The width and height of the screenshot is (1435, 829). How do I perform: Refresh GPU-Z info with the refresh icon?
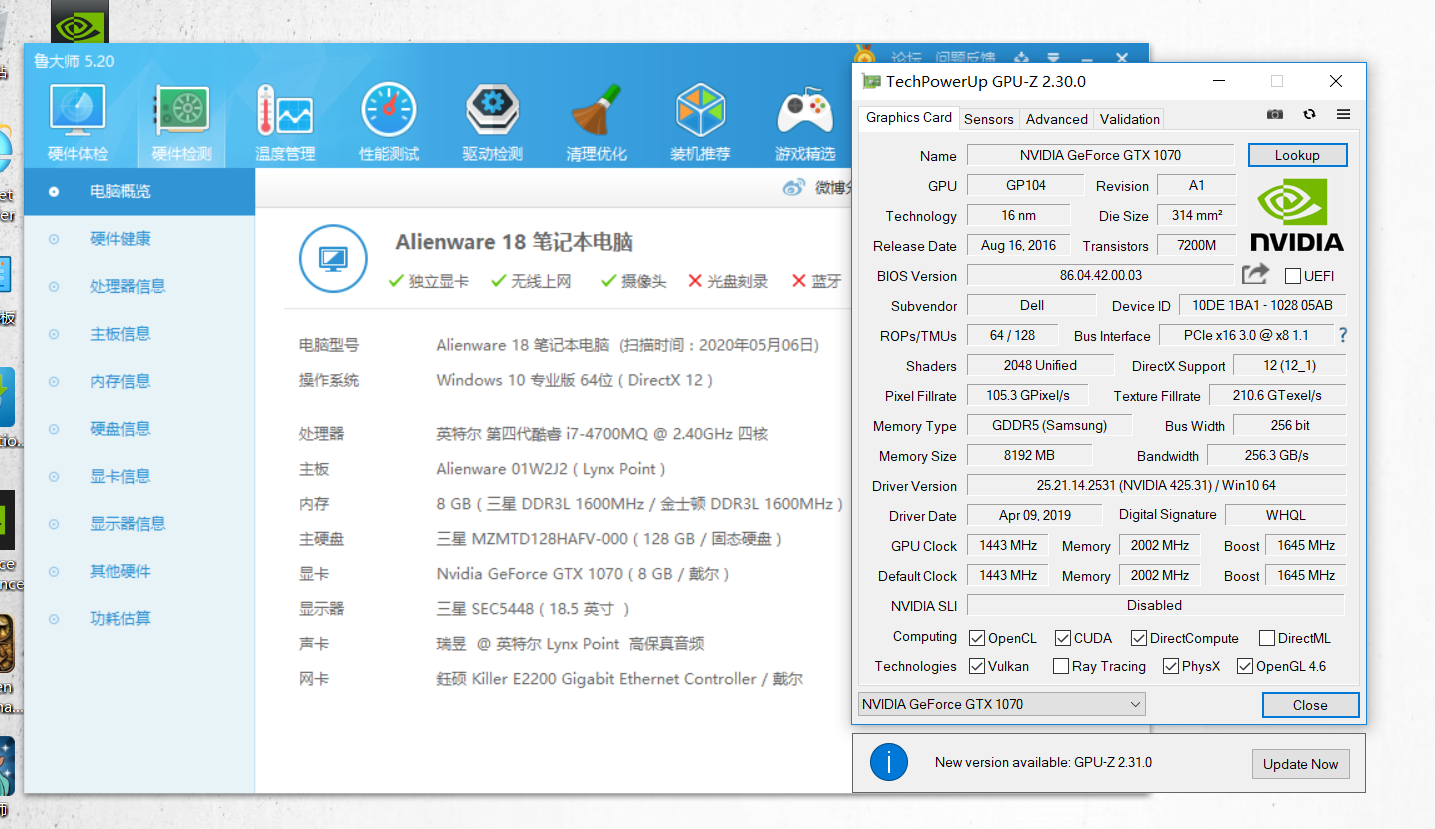[x=1309, y=115]
